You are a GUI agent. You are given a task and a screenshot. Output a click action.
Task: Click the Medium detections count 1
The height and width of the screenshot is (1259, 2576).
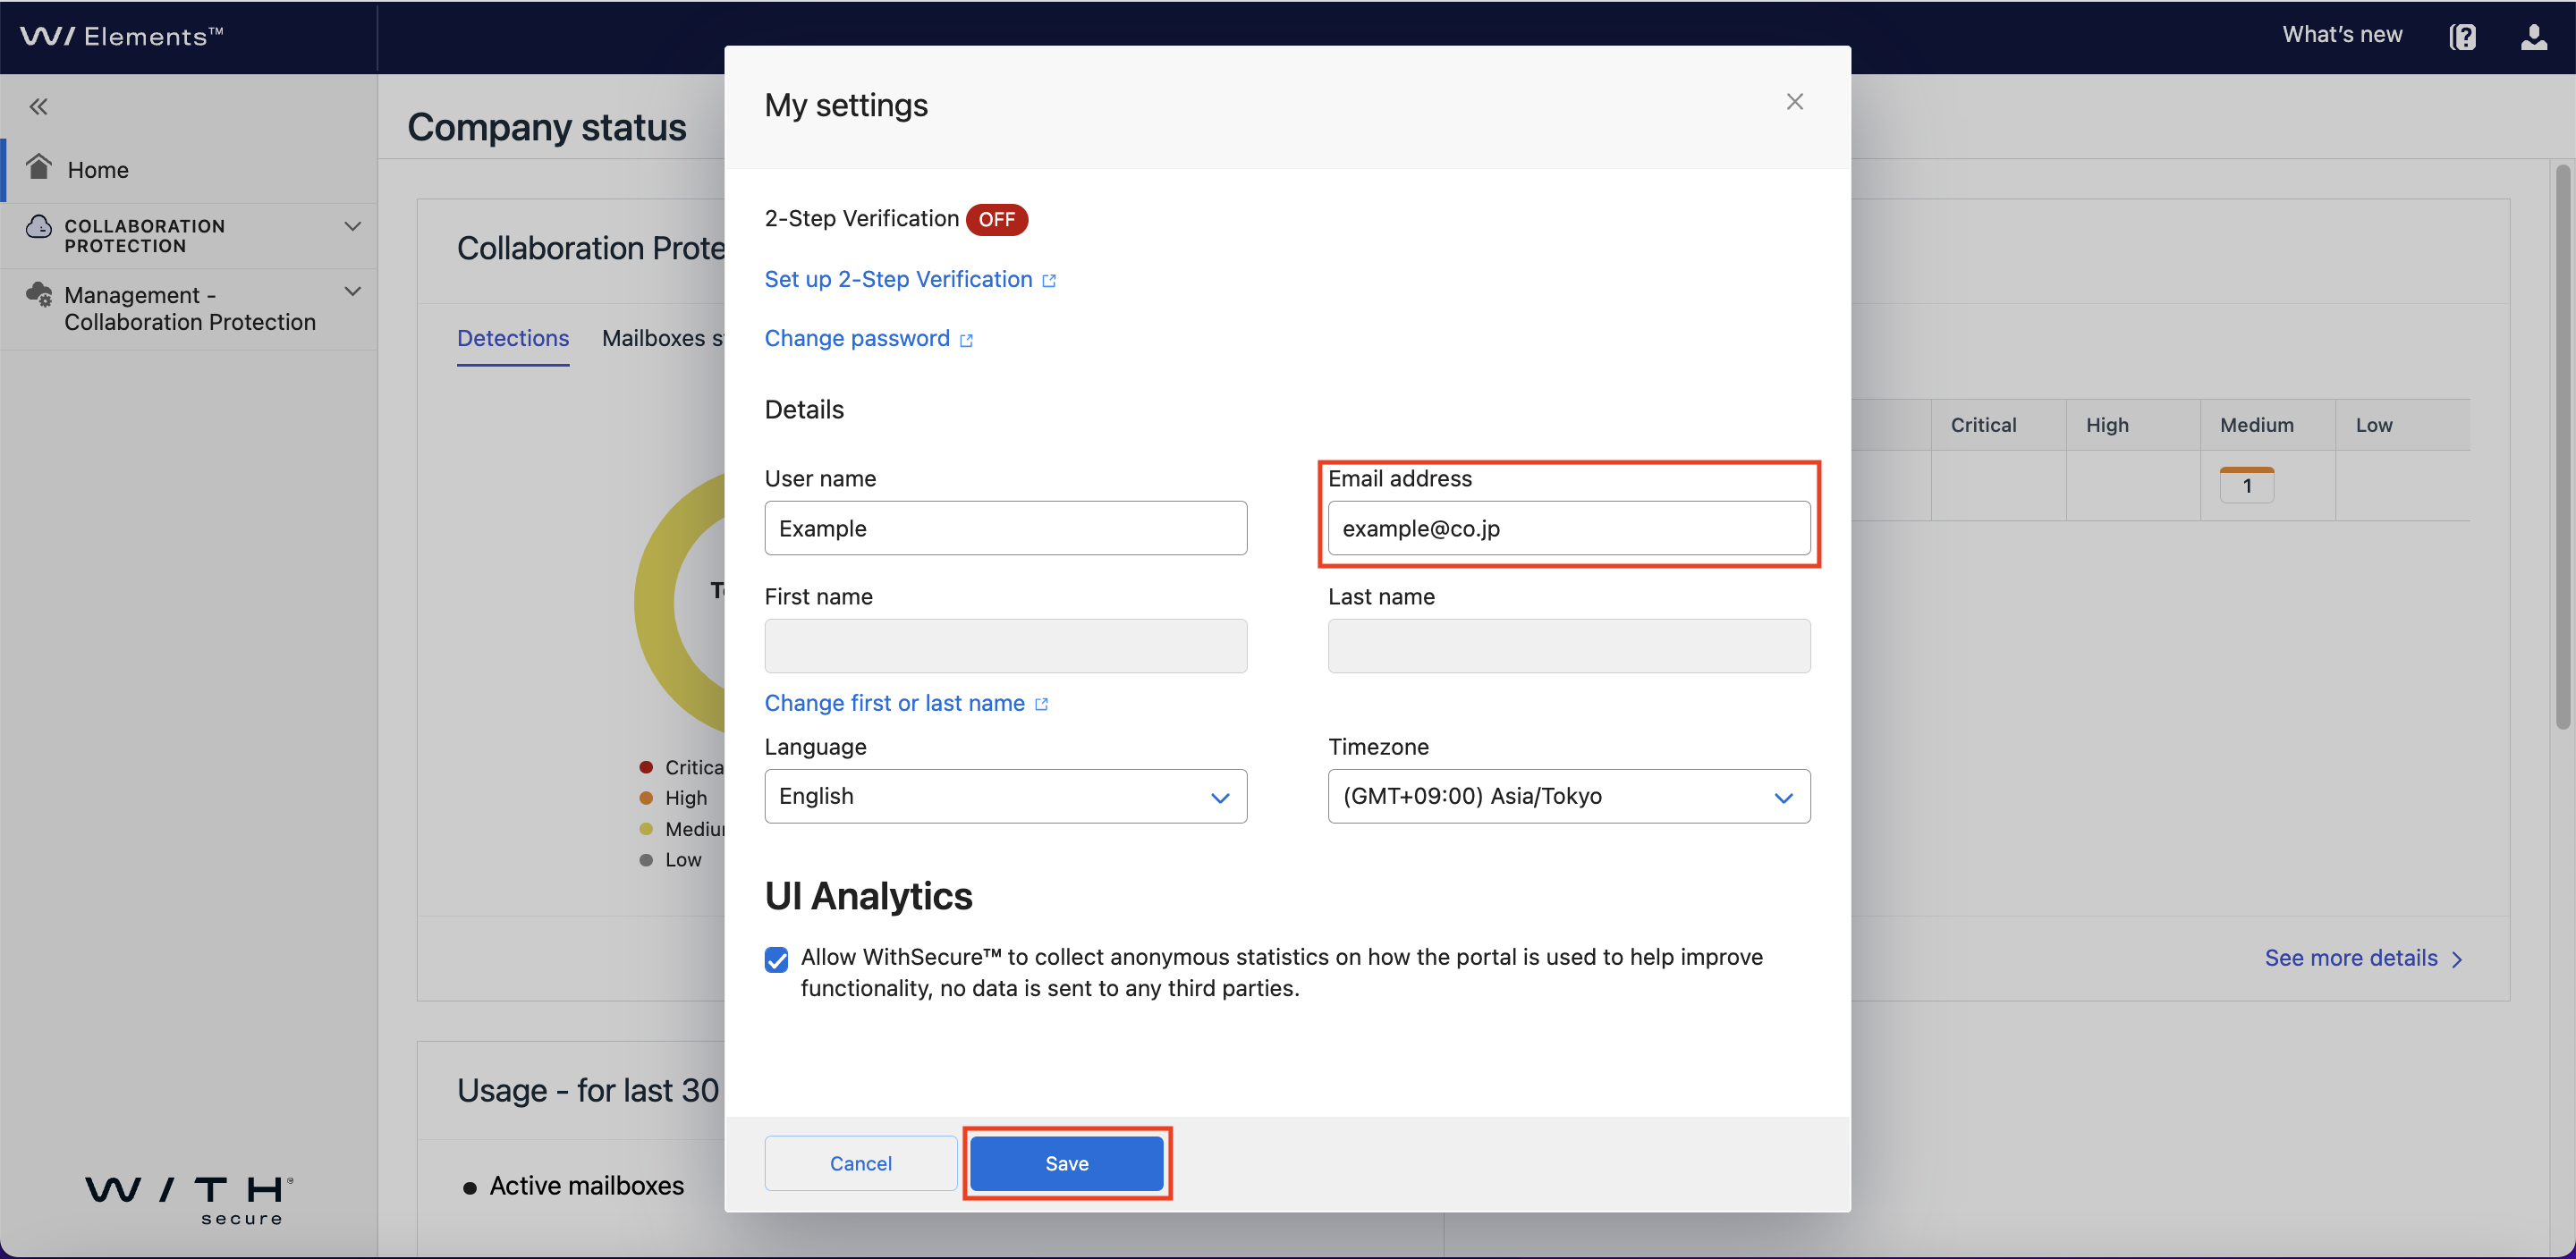(2246, 486)
